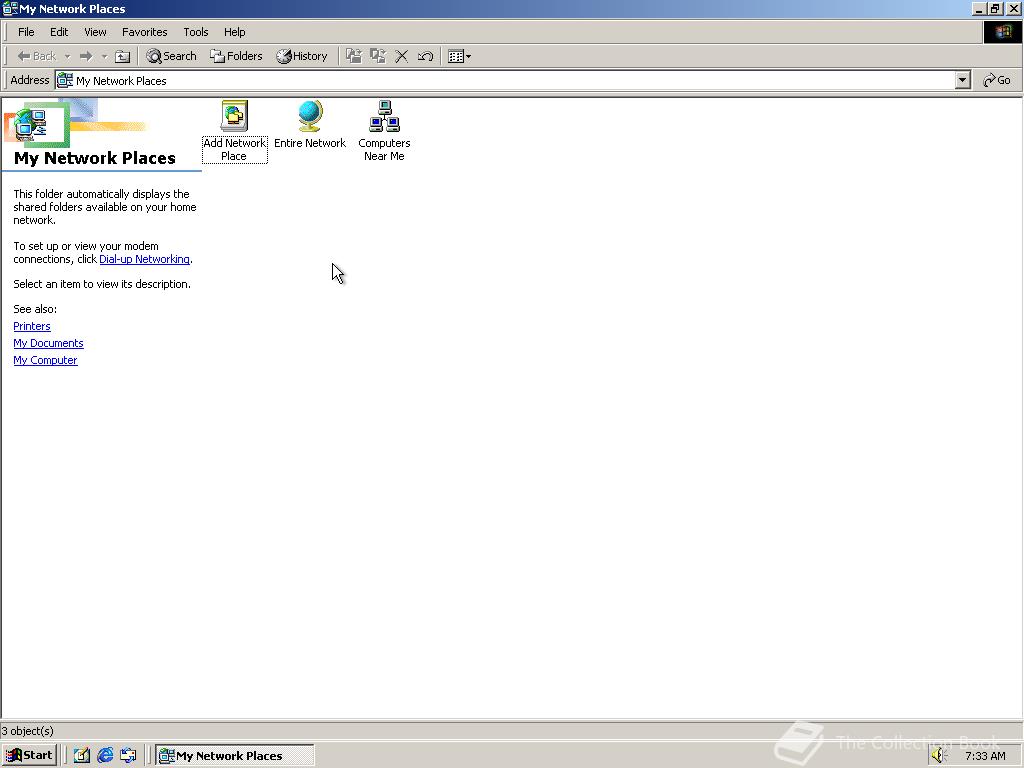Click the title bar system menu icon

(10, 8)
